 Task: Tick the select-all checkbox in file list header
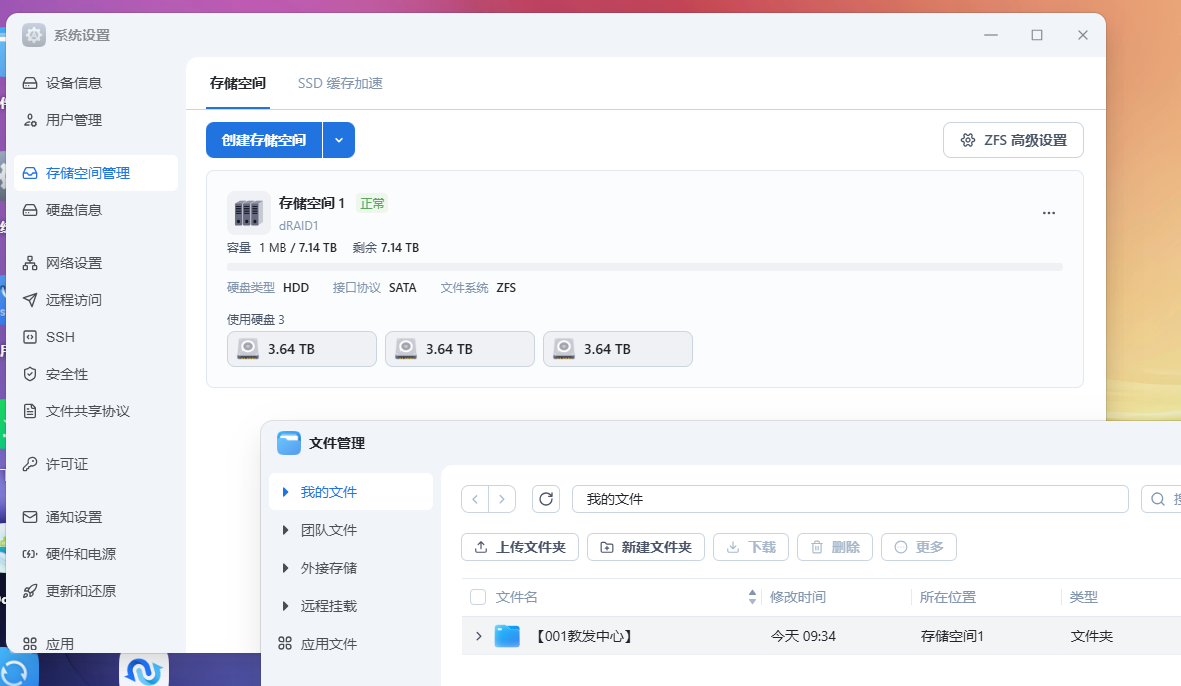(478, 597)
